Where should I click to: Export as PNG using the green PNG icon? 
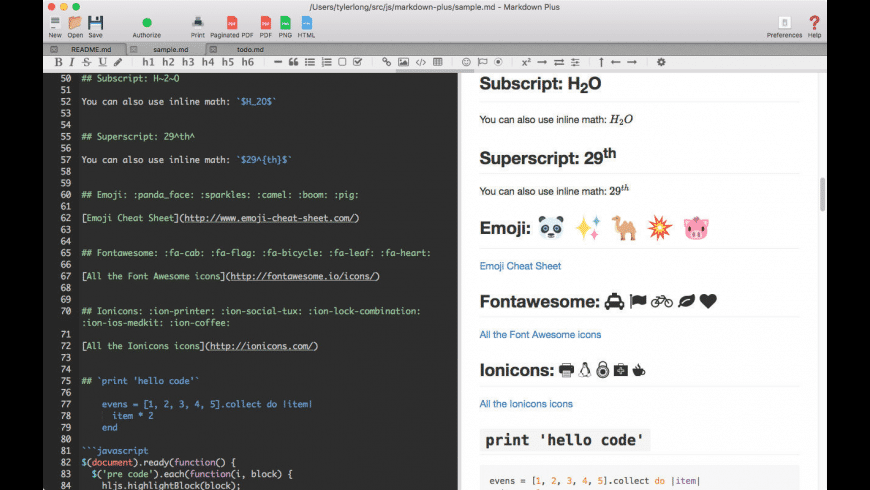click(x=285, y=27)
